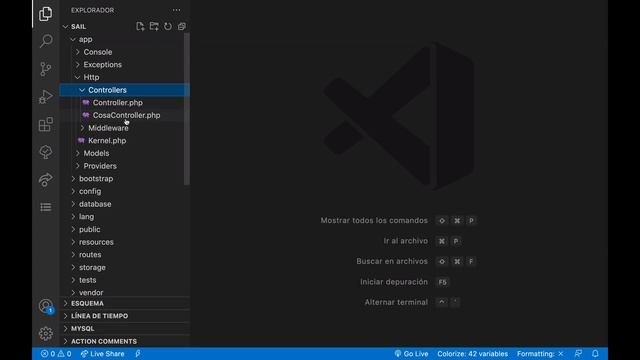Click the feedback icon in status bar
The height and width of the screenshot is (360, 640).
point(578,354)
